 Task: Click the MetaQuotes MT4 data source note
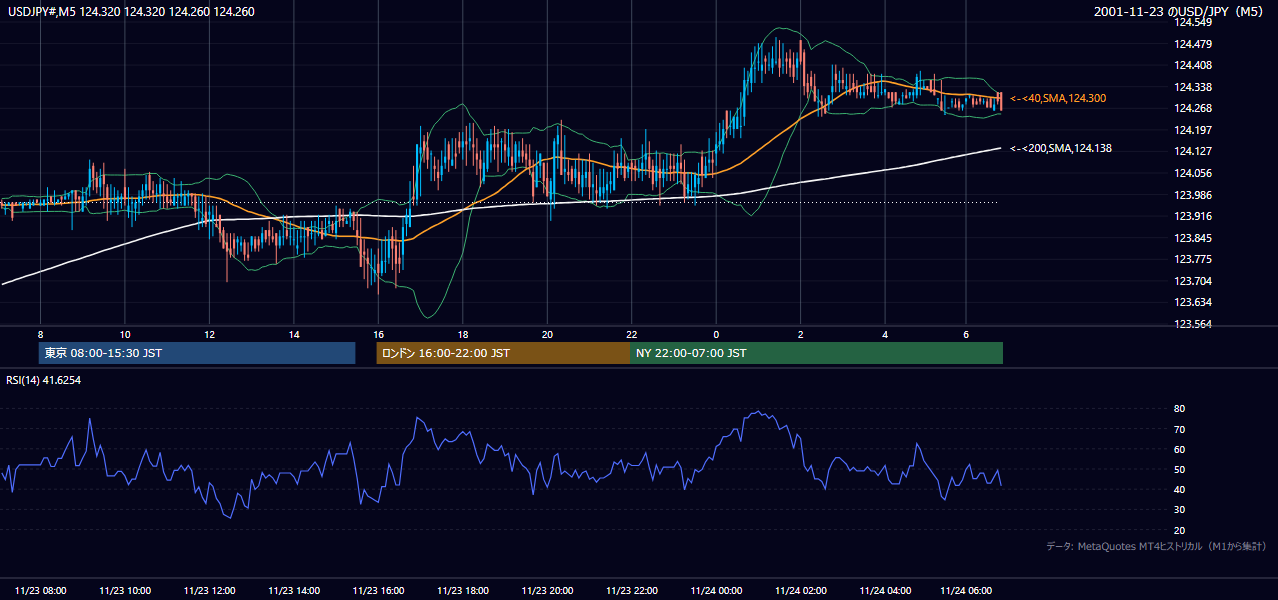pos(1156,546)
